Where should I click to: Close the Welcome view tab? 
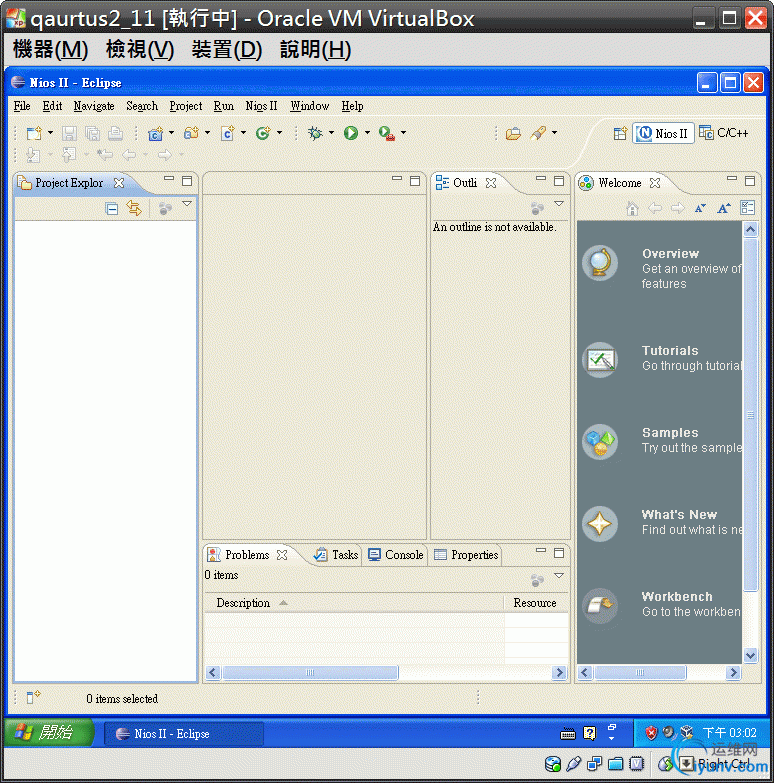click(655, 183)
